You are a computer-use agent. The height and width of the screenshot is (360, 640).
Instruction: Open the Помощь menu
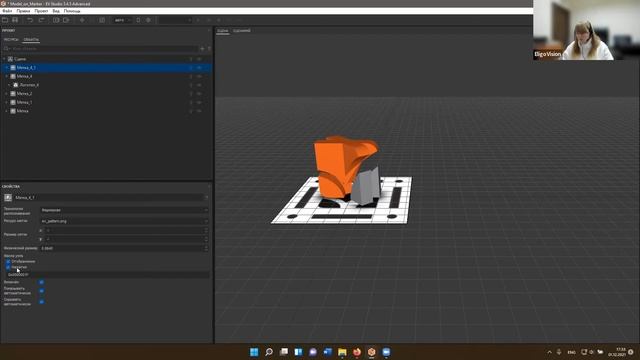(72, 11)
